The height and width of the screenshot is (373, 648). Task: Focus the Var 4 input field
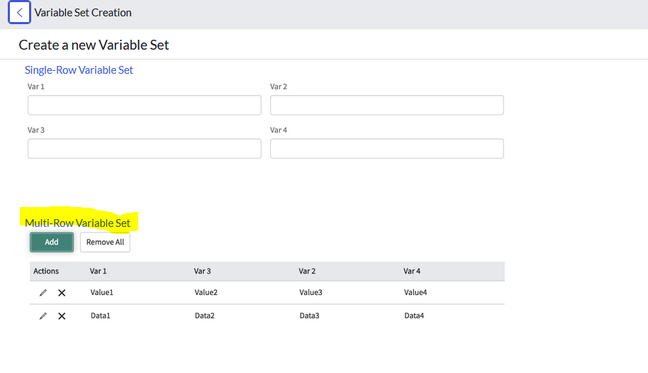(387, 149)
